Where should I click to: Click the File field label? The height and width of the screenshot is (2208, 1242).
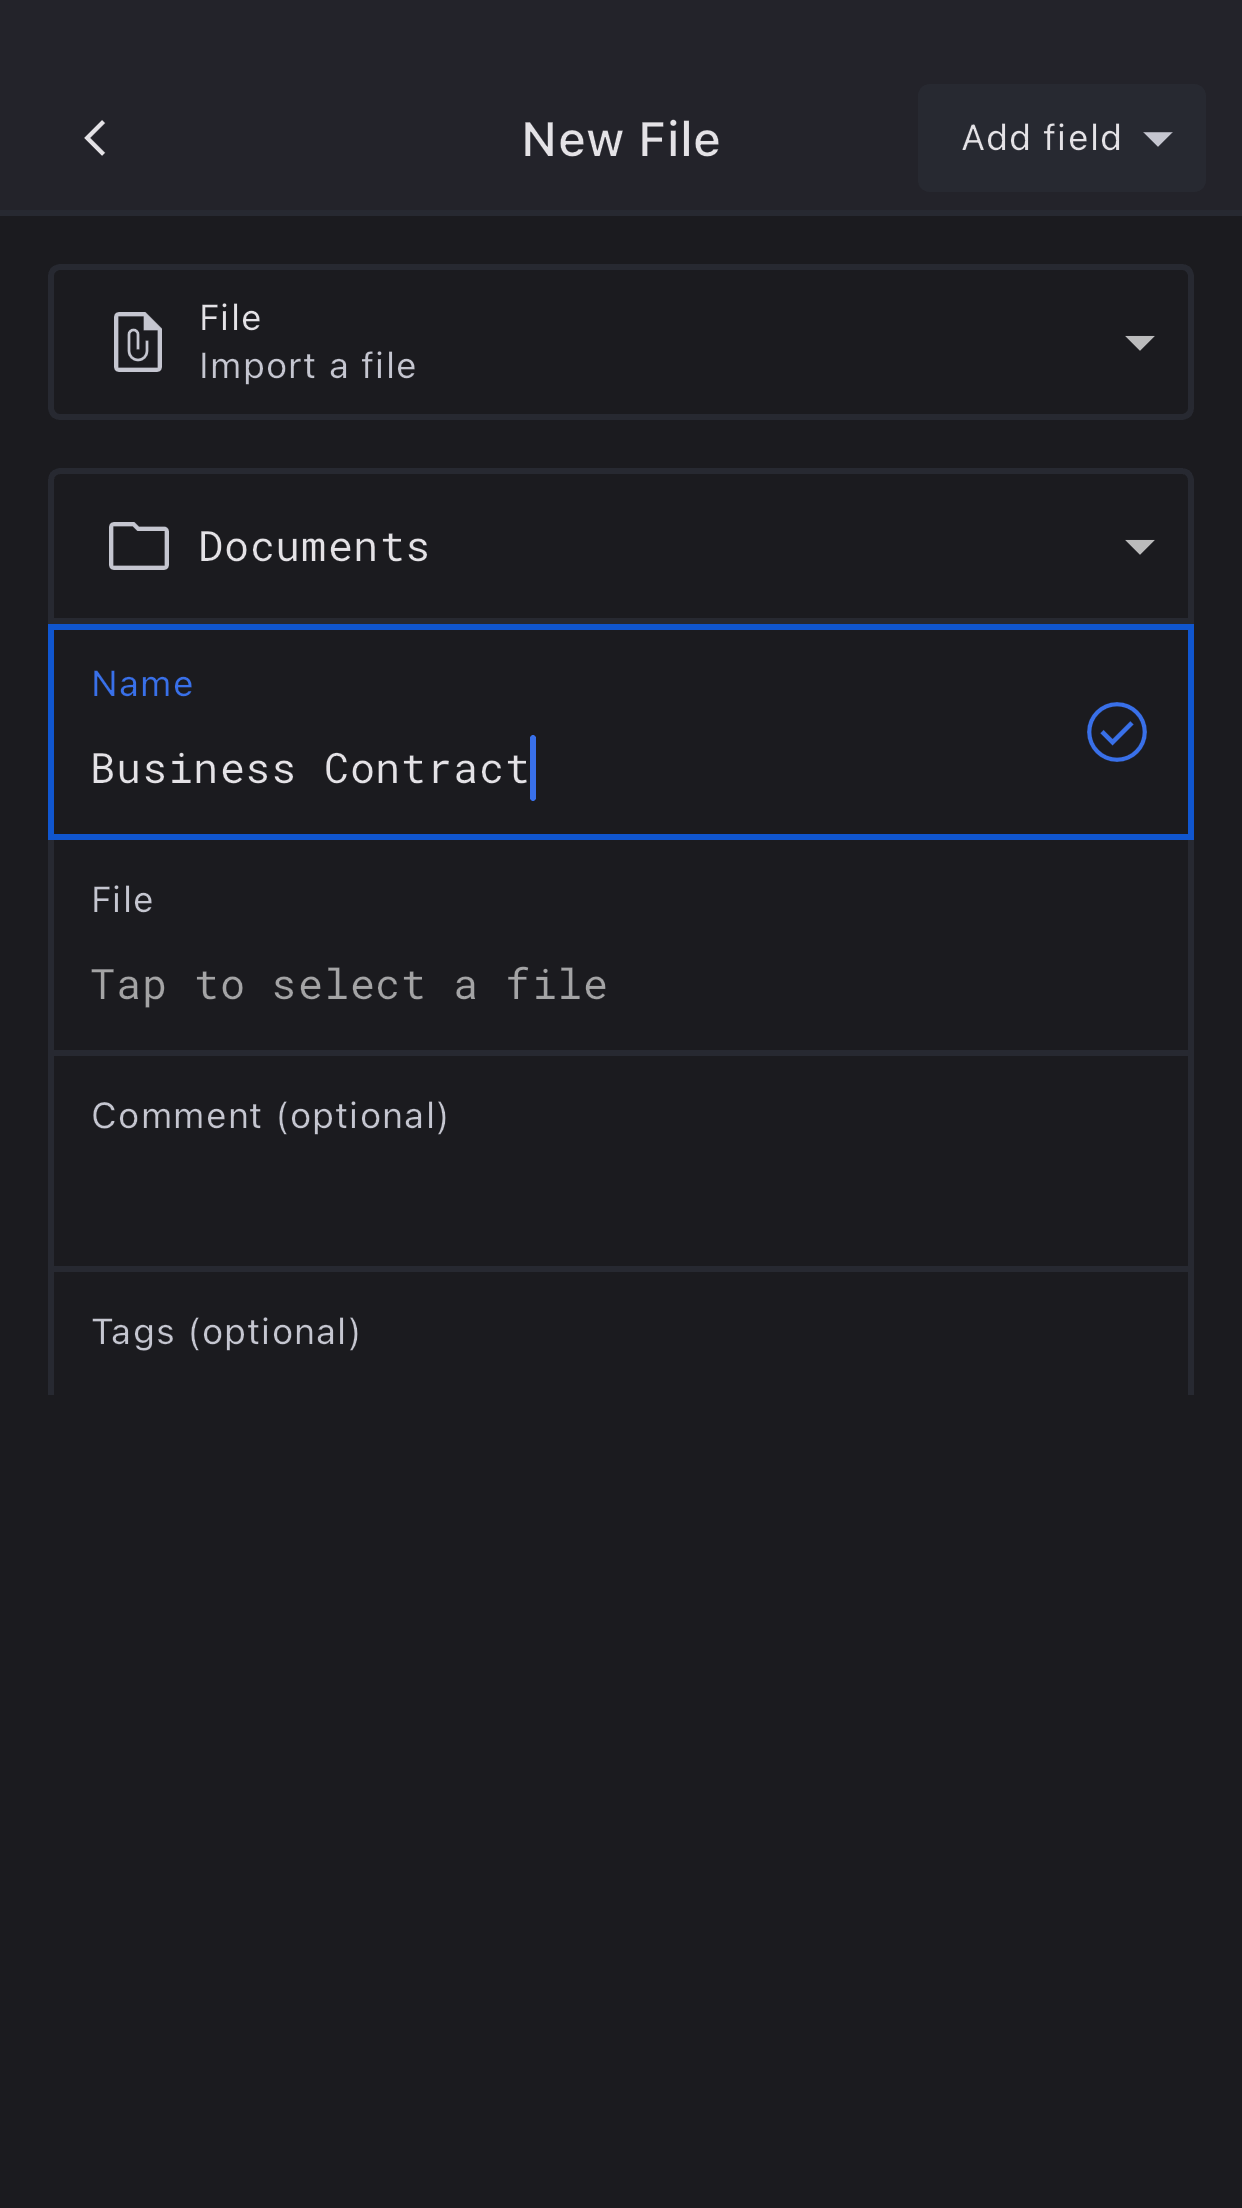tap(122, 900)
